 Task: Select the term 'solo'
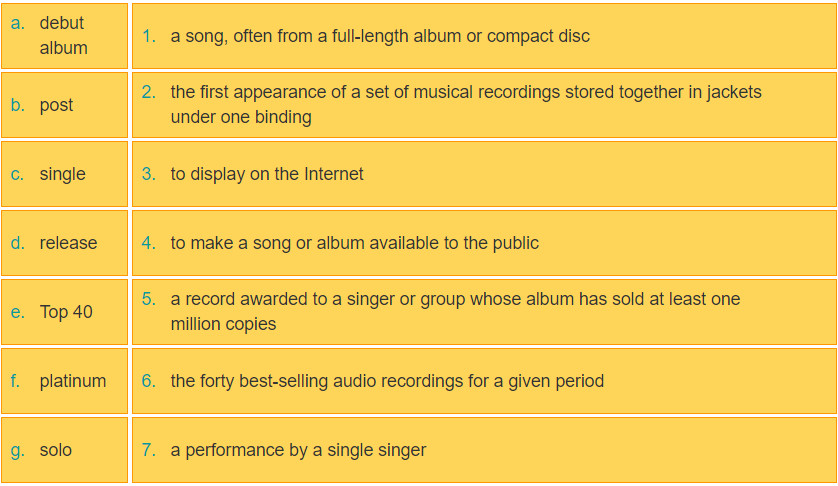pos(56,450)
